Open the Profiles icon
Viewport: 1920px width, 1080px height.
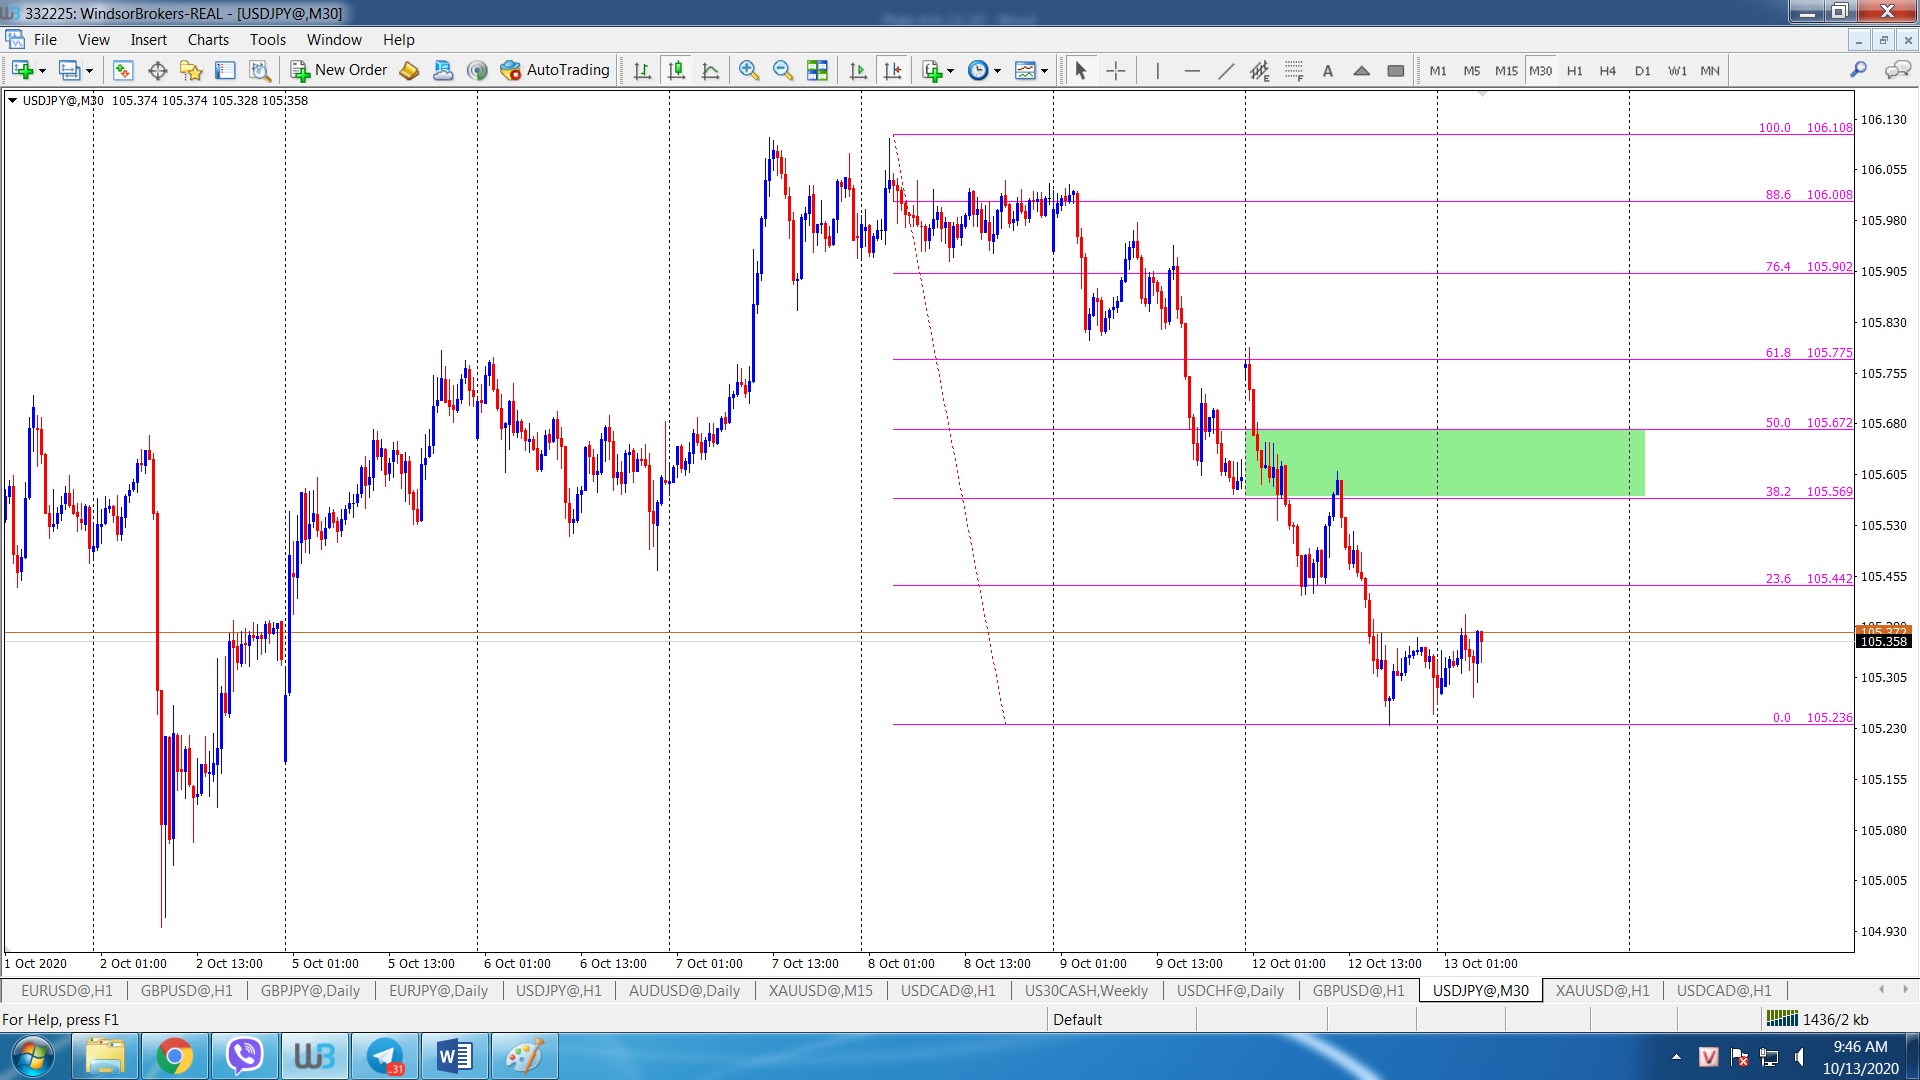point(69,70)
